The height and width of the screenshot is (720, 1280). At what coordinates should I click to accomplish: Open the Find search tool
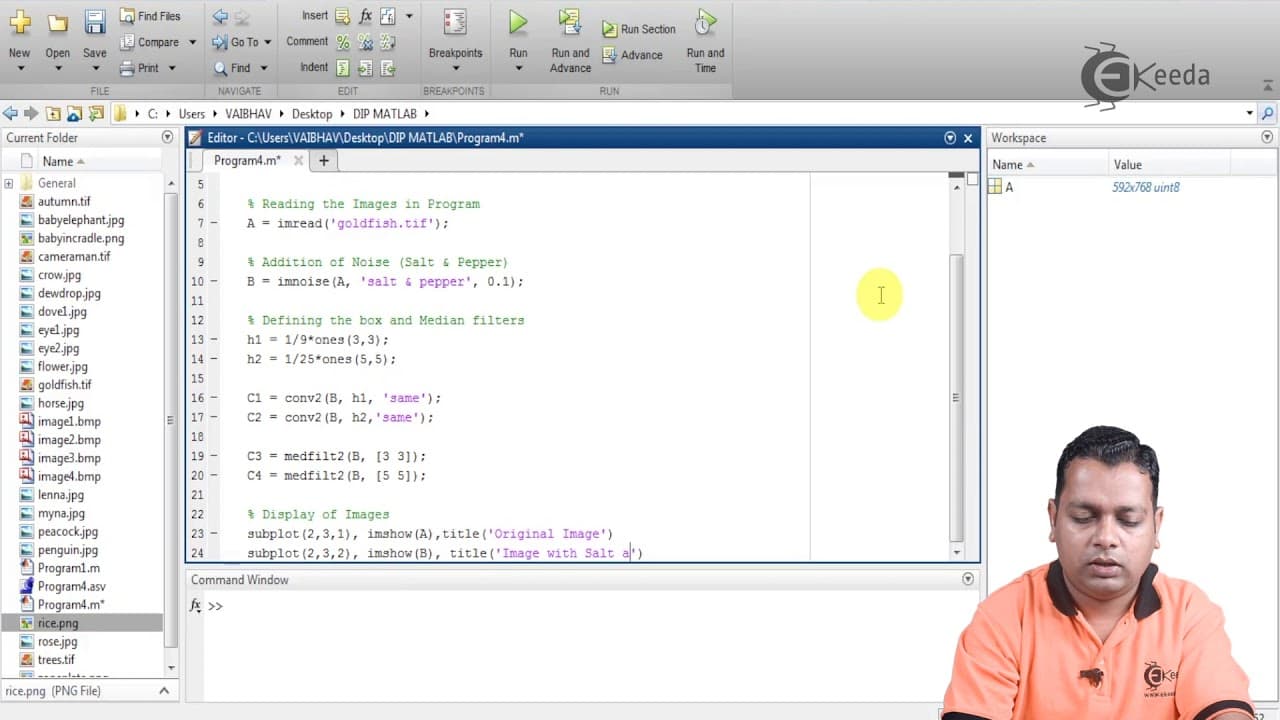click(x=232, y=68)
